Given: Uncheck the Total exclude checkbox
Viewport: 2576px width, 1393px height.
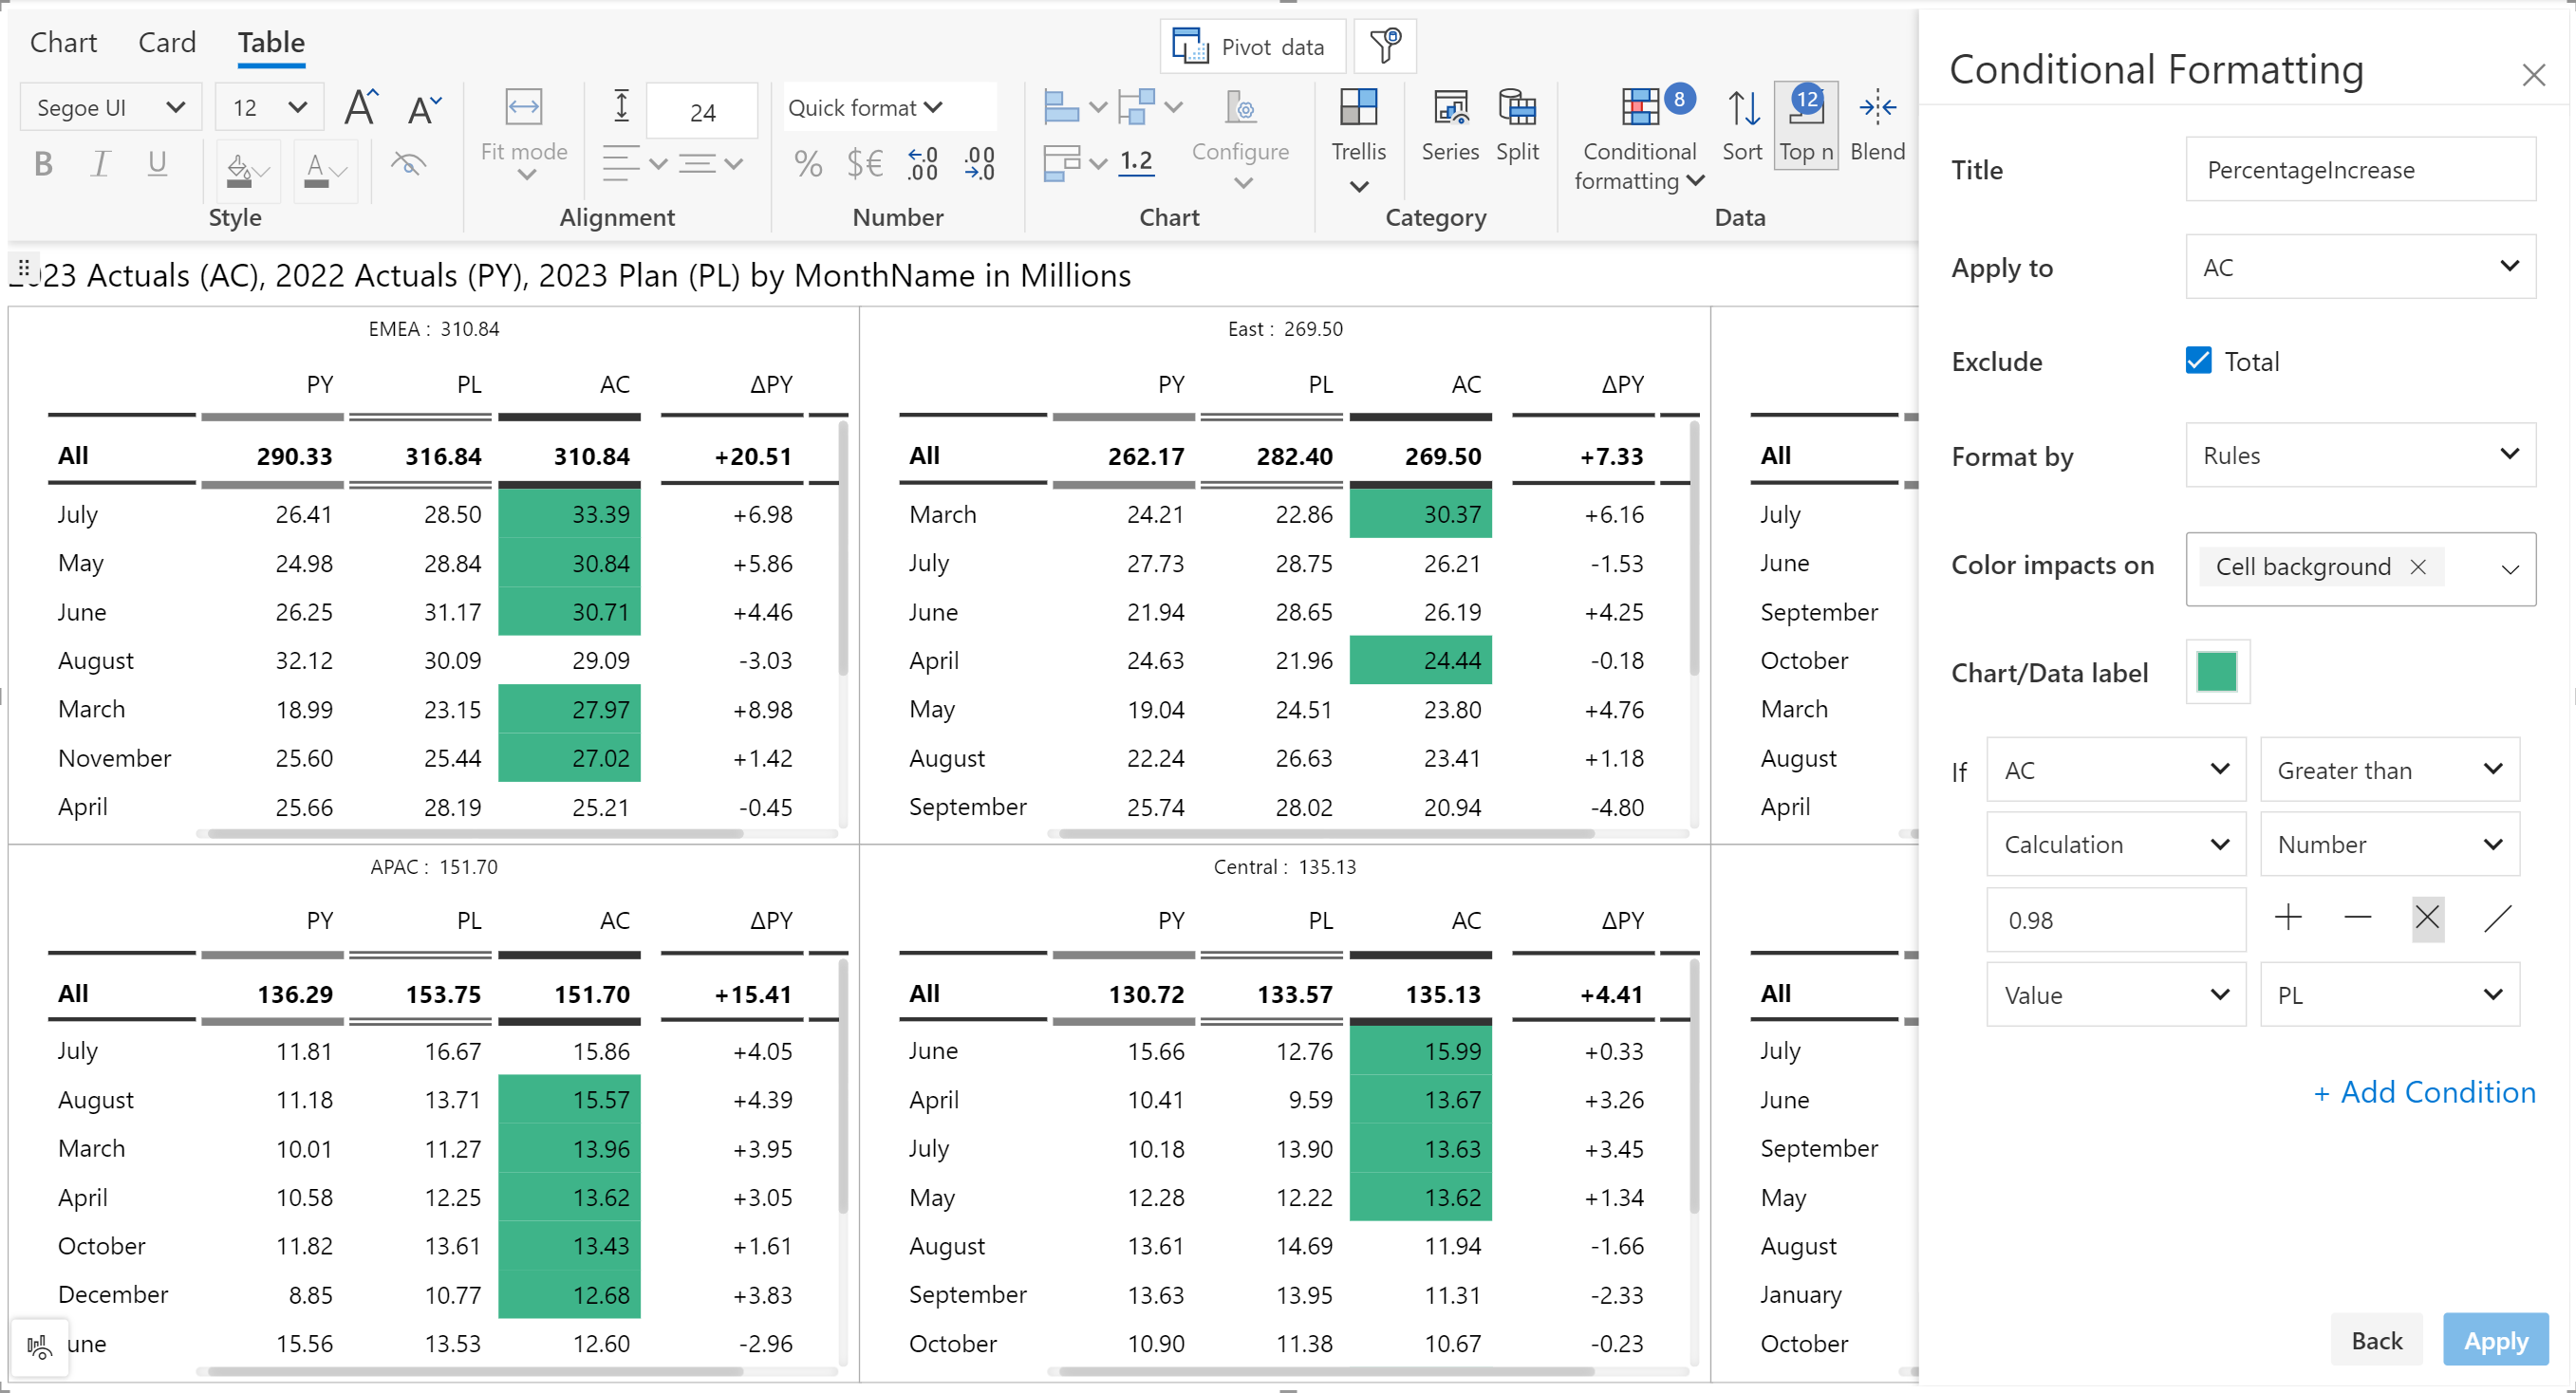Looking at the screenshot, I should (x=2198, y=361).
